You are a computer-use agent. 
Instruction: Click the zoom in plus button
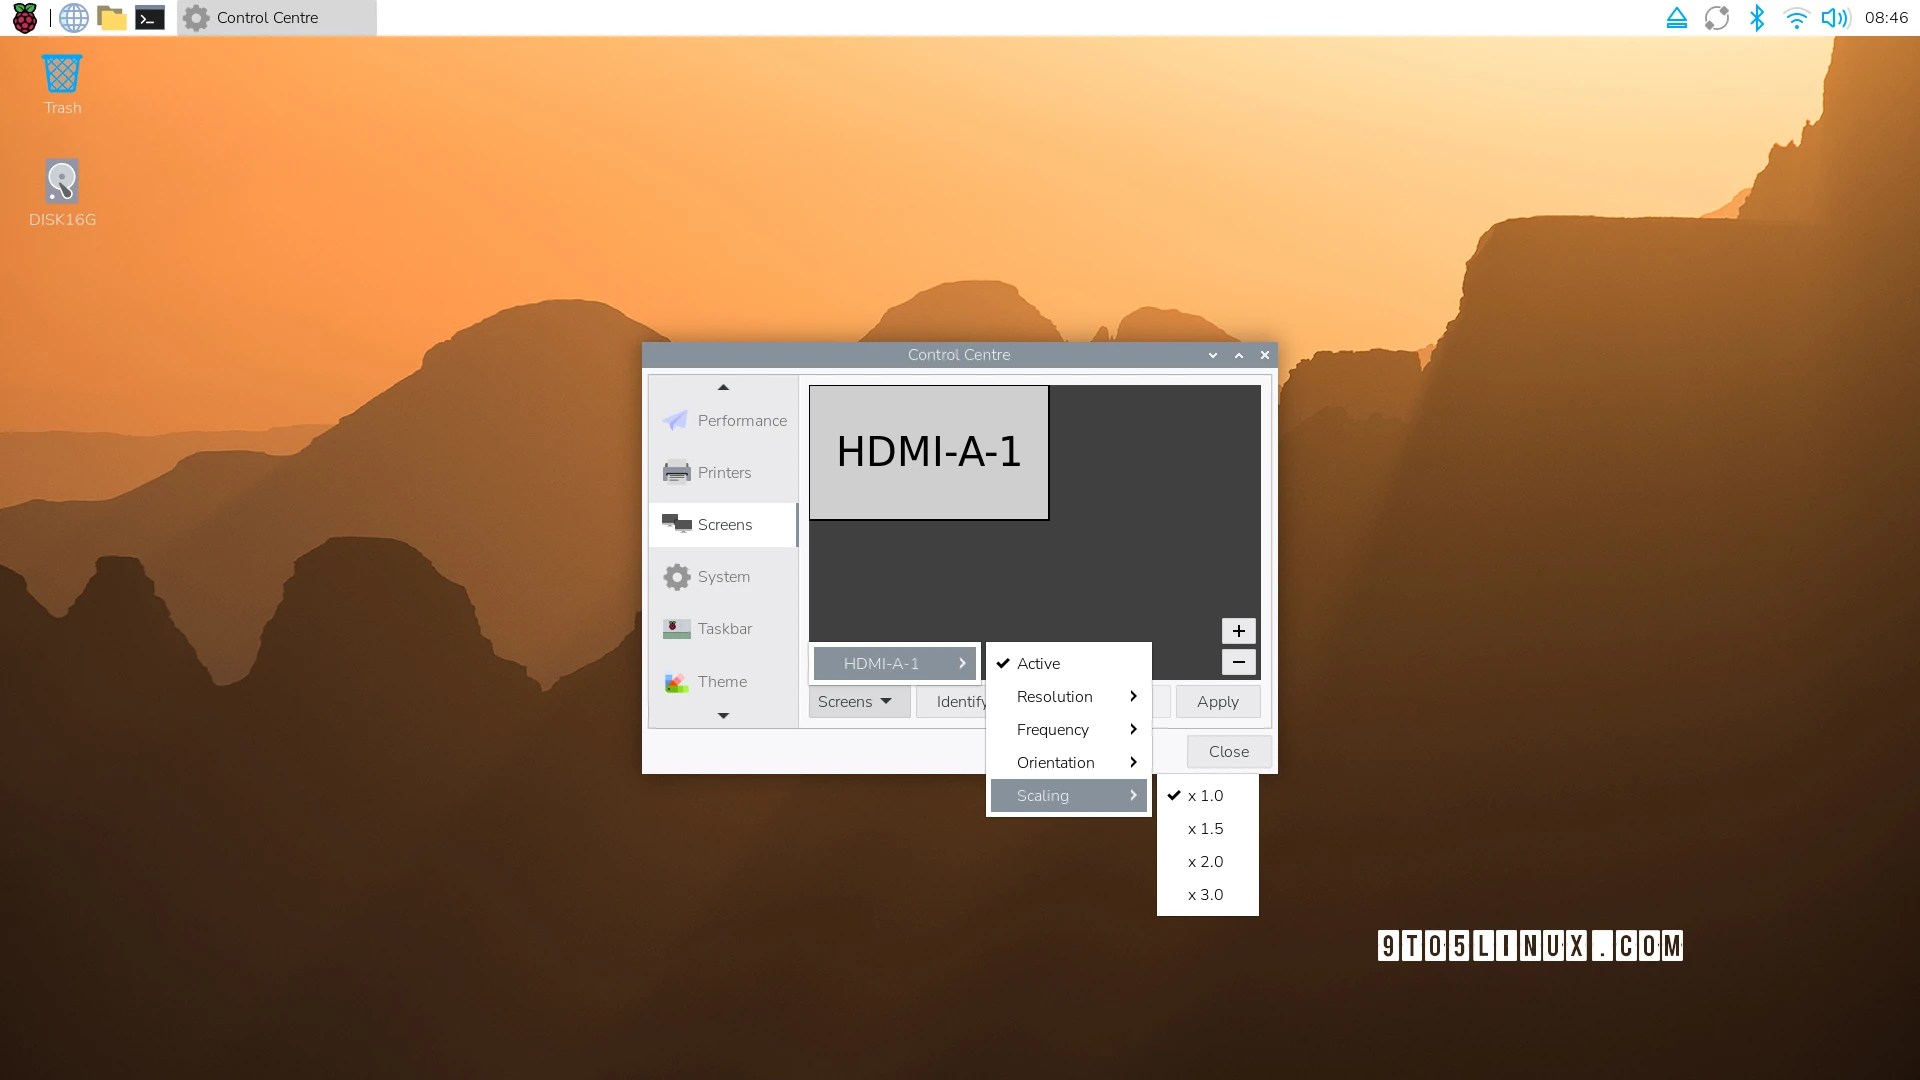click(x=1238, y=631)
